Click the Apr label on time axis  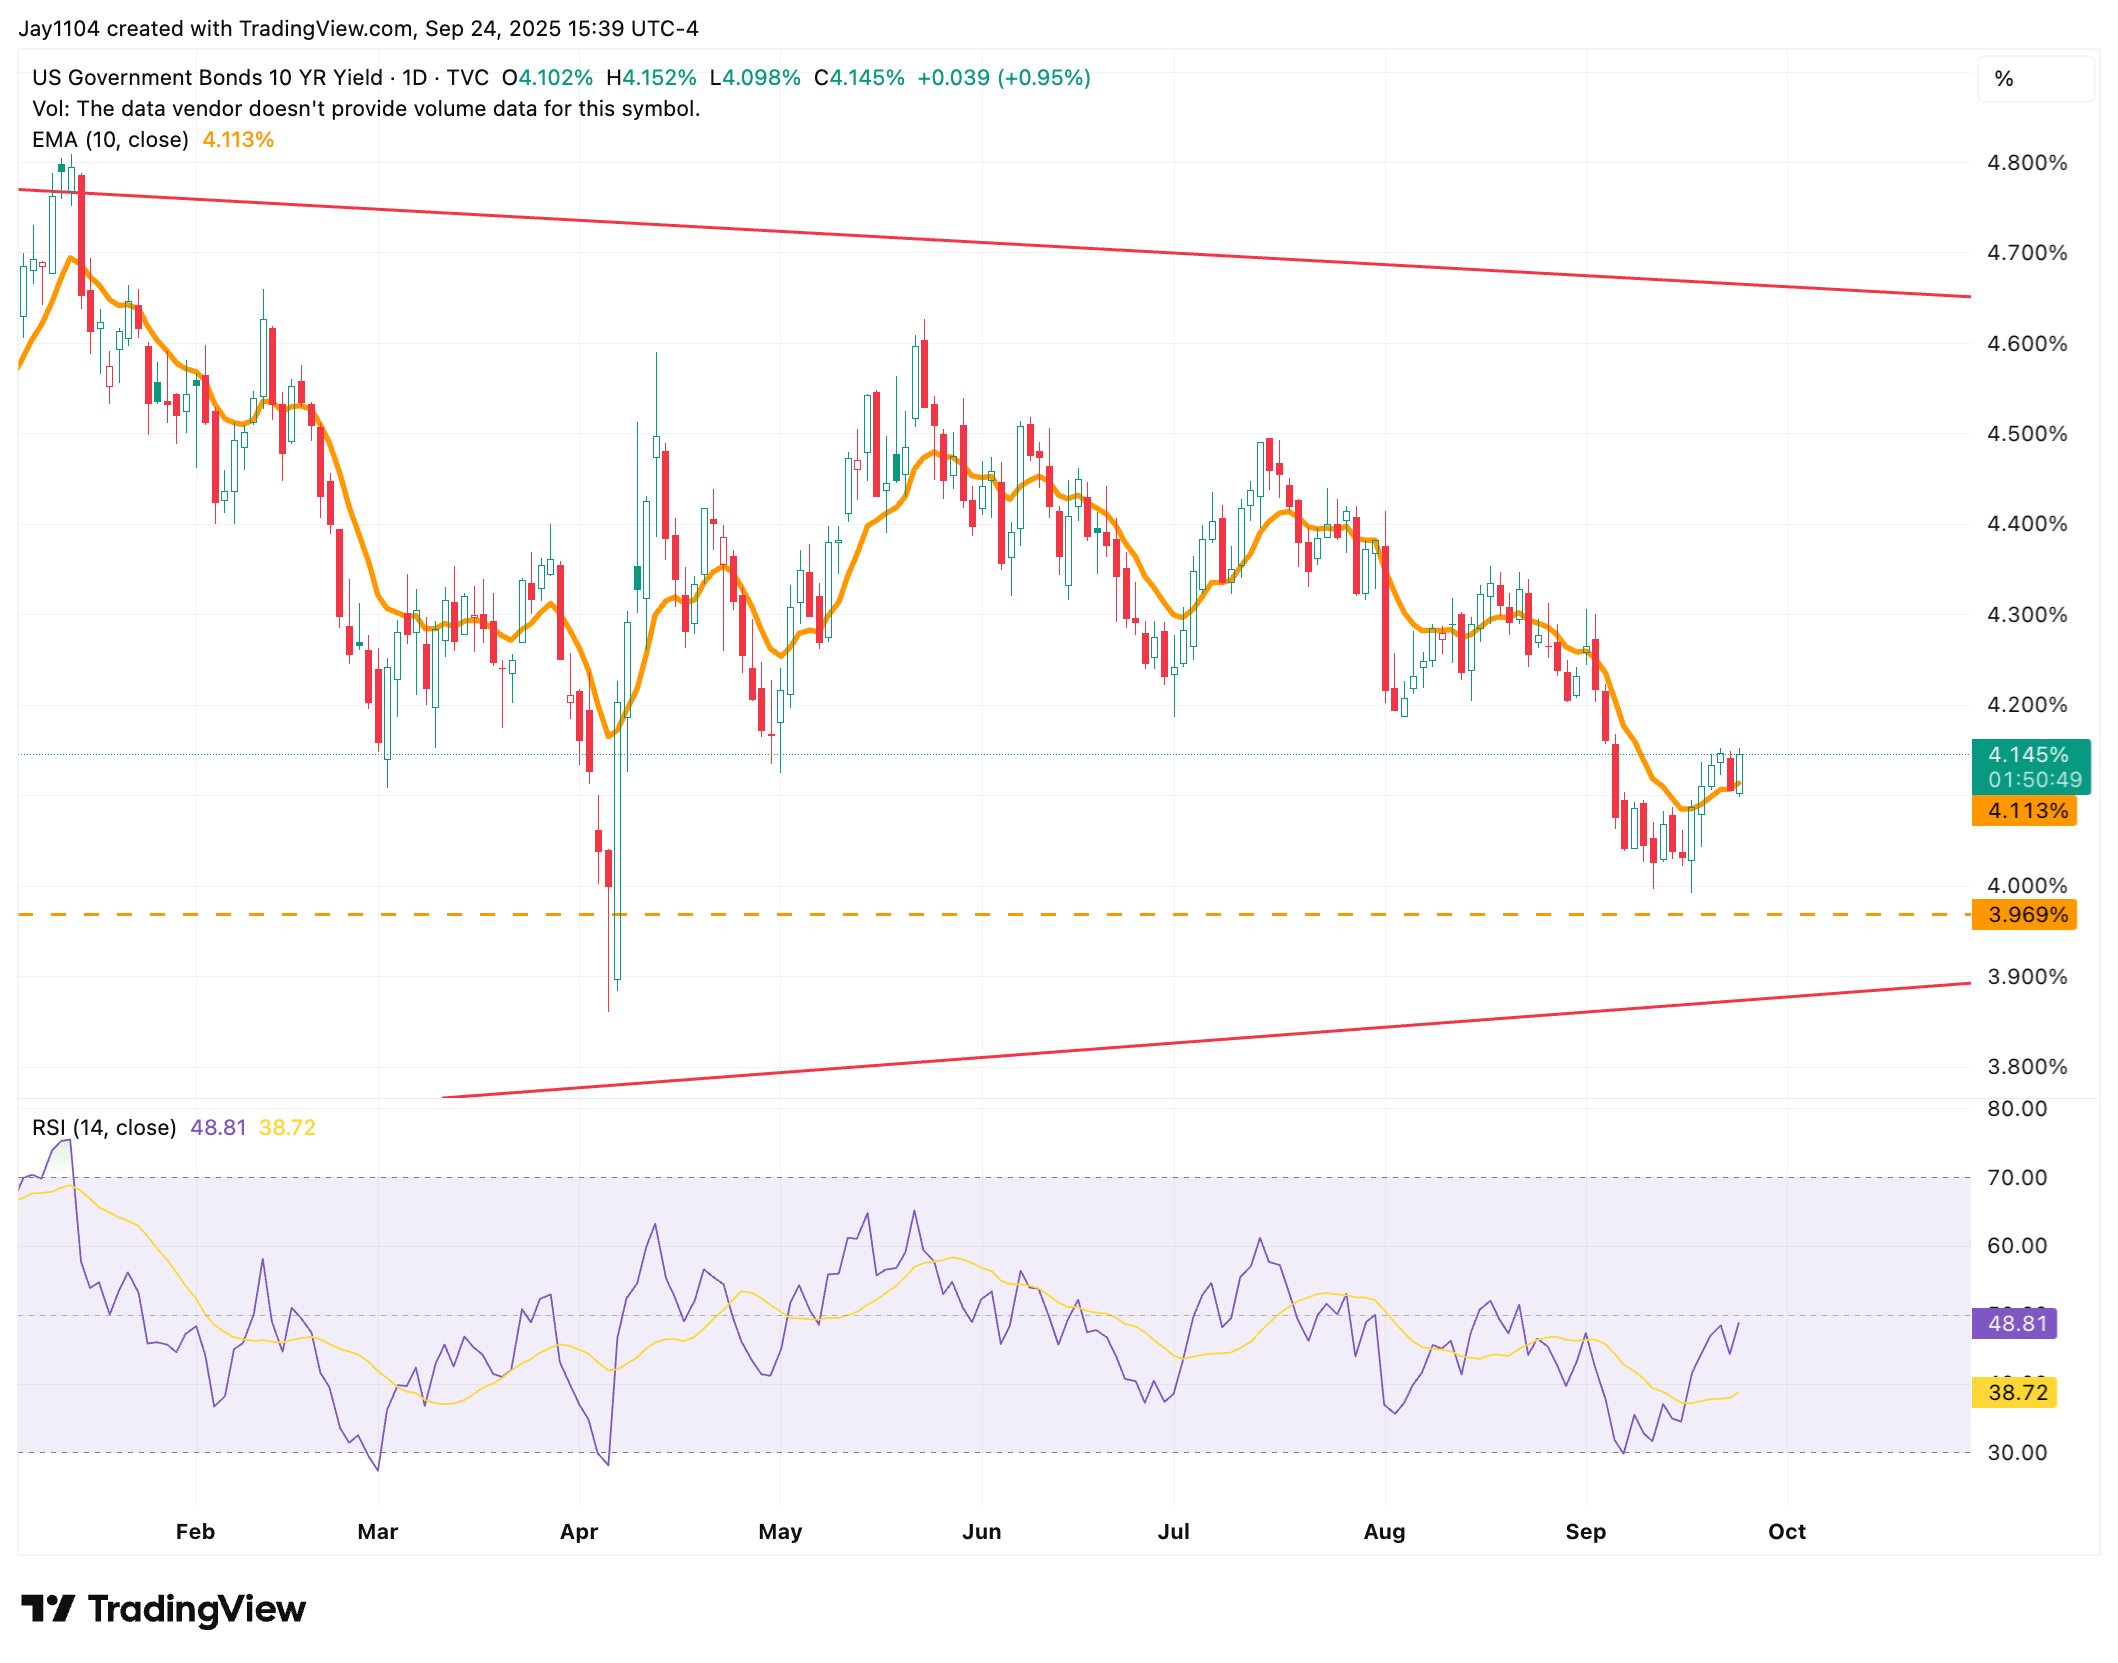579,1532
